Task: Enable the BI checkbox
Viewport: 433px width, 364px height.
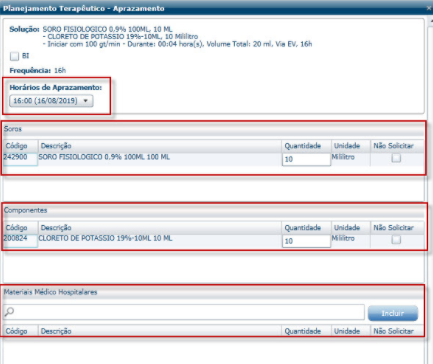Action: [x=14, y=56]
